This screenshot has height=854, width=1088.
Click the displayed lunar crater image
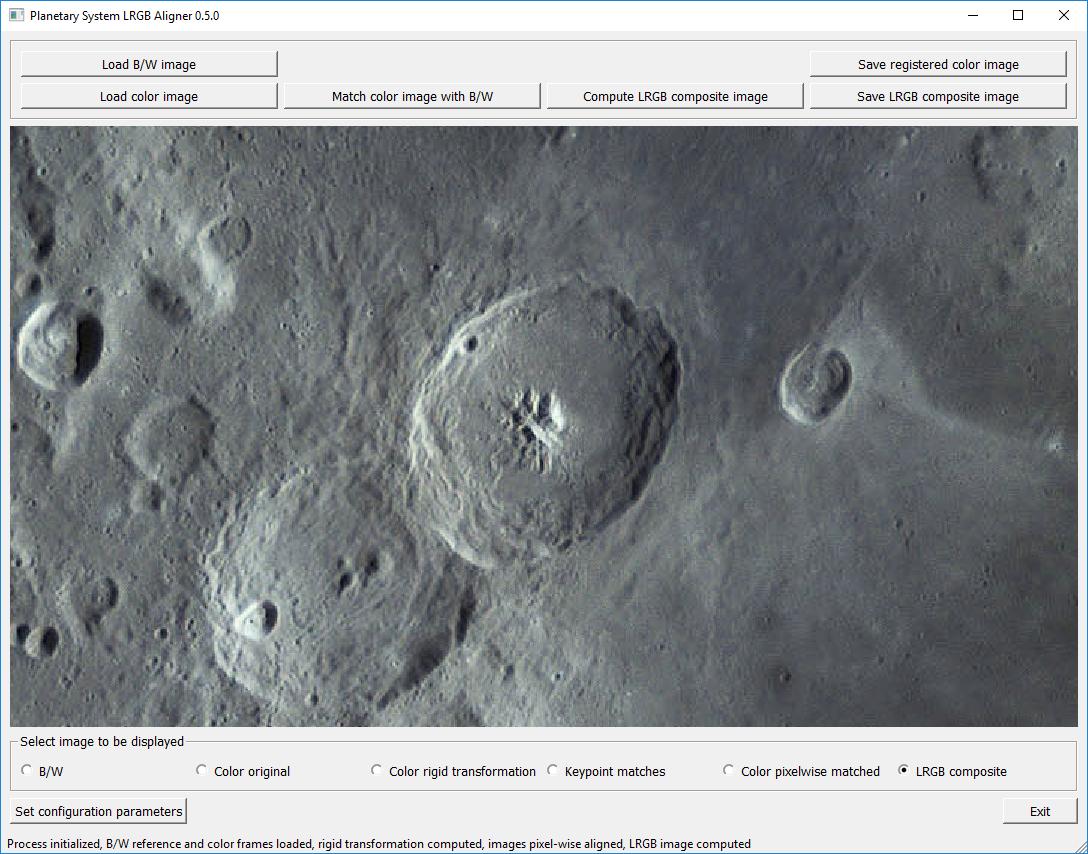tap(543, 426)
